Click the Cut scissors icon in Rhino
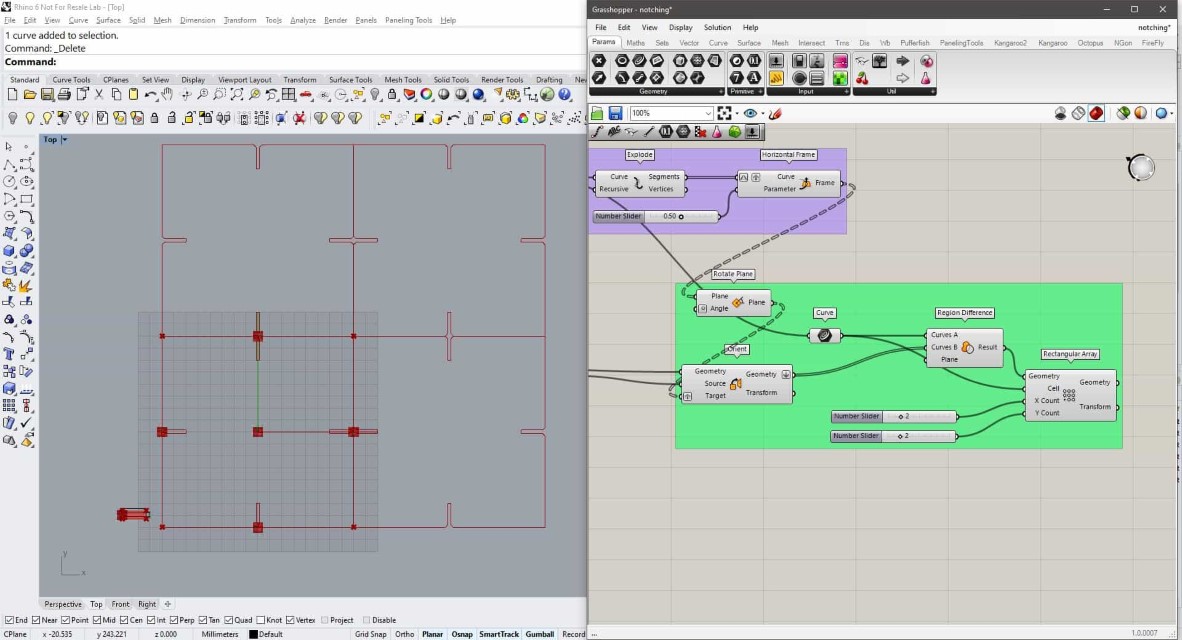This screenshot has height=640, width=1182. (99, 95)
